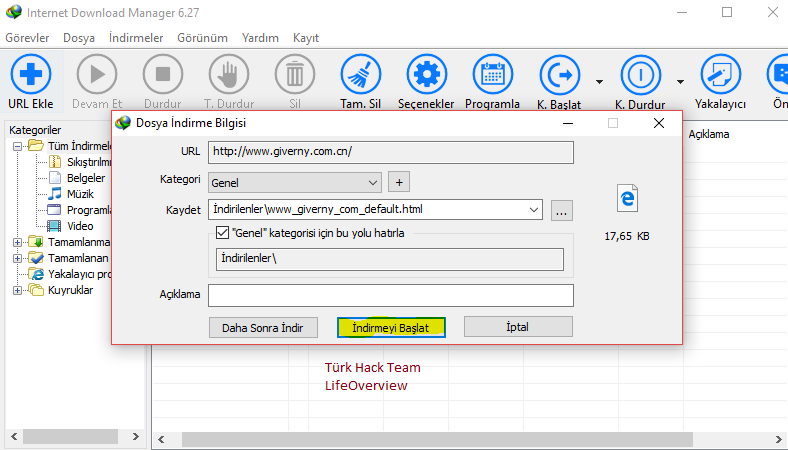Click the Açıklama column header
The image size is (788, 450).
(x=709, y=134)
